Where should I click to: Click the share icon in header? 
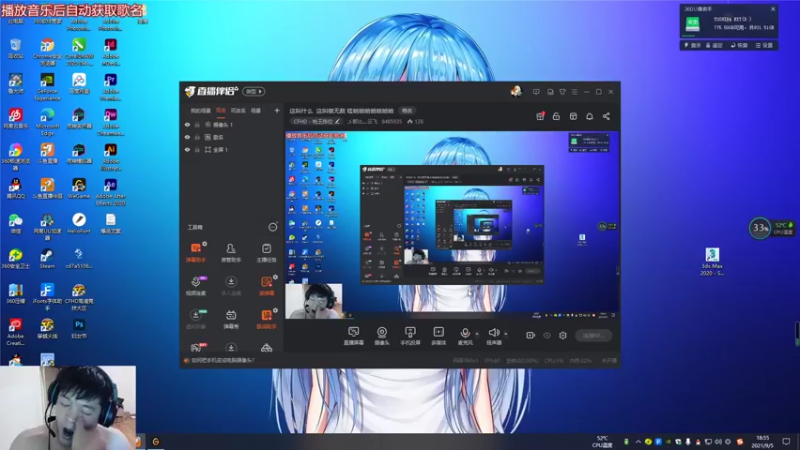pyautogui.click(x=606, y=116)
